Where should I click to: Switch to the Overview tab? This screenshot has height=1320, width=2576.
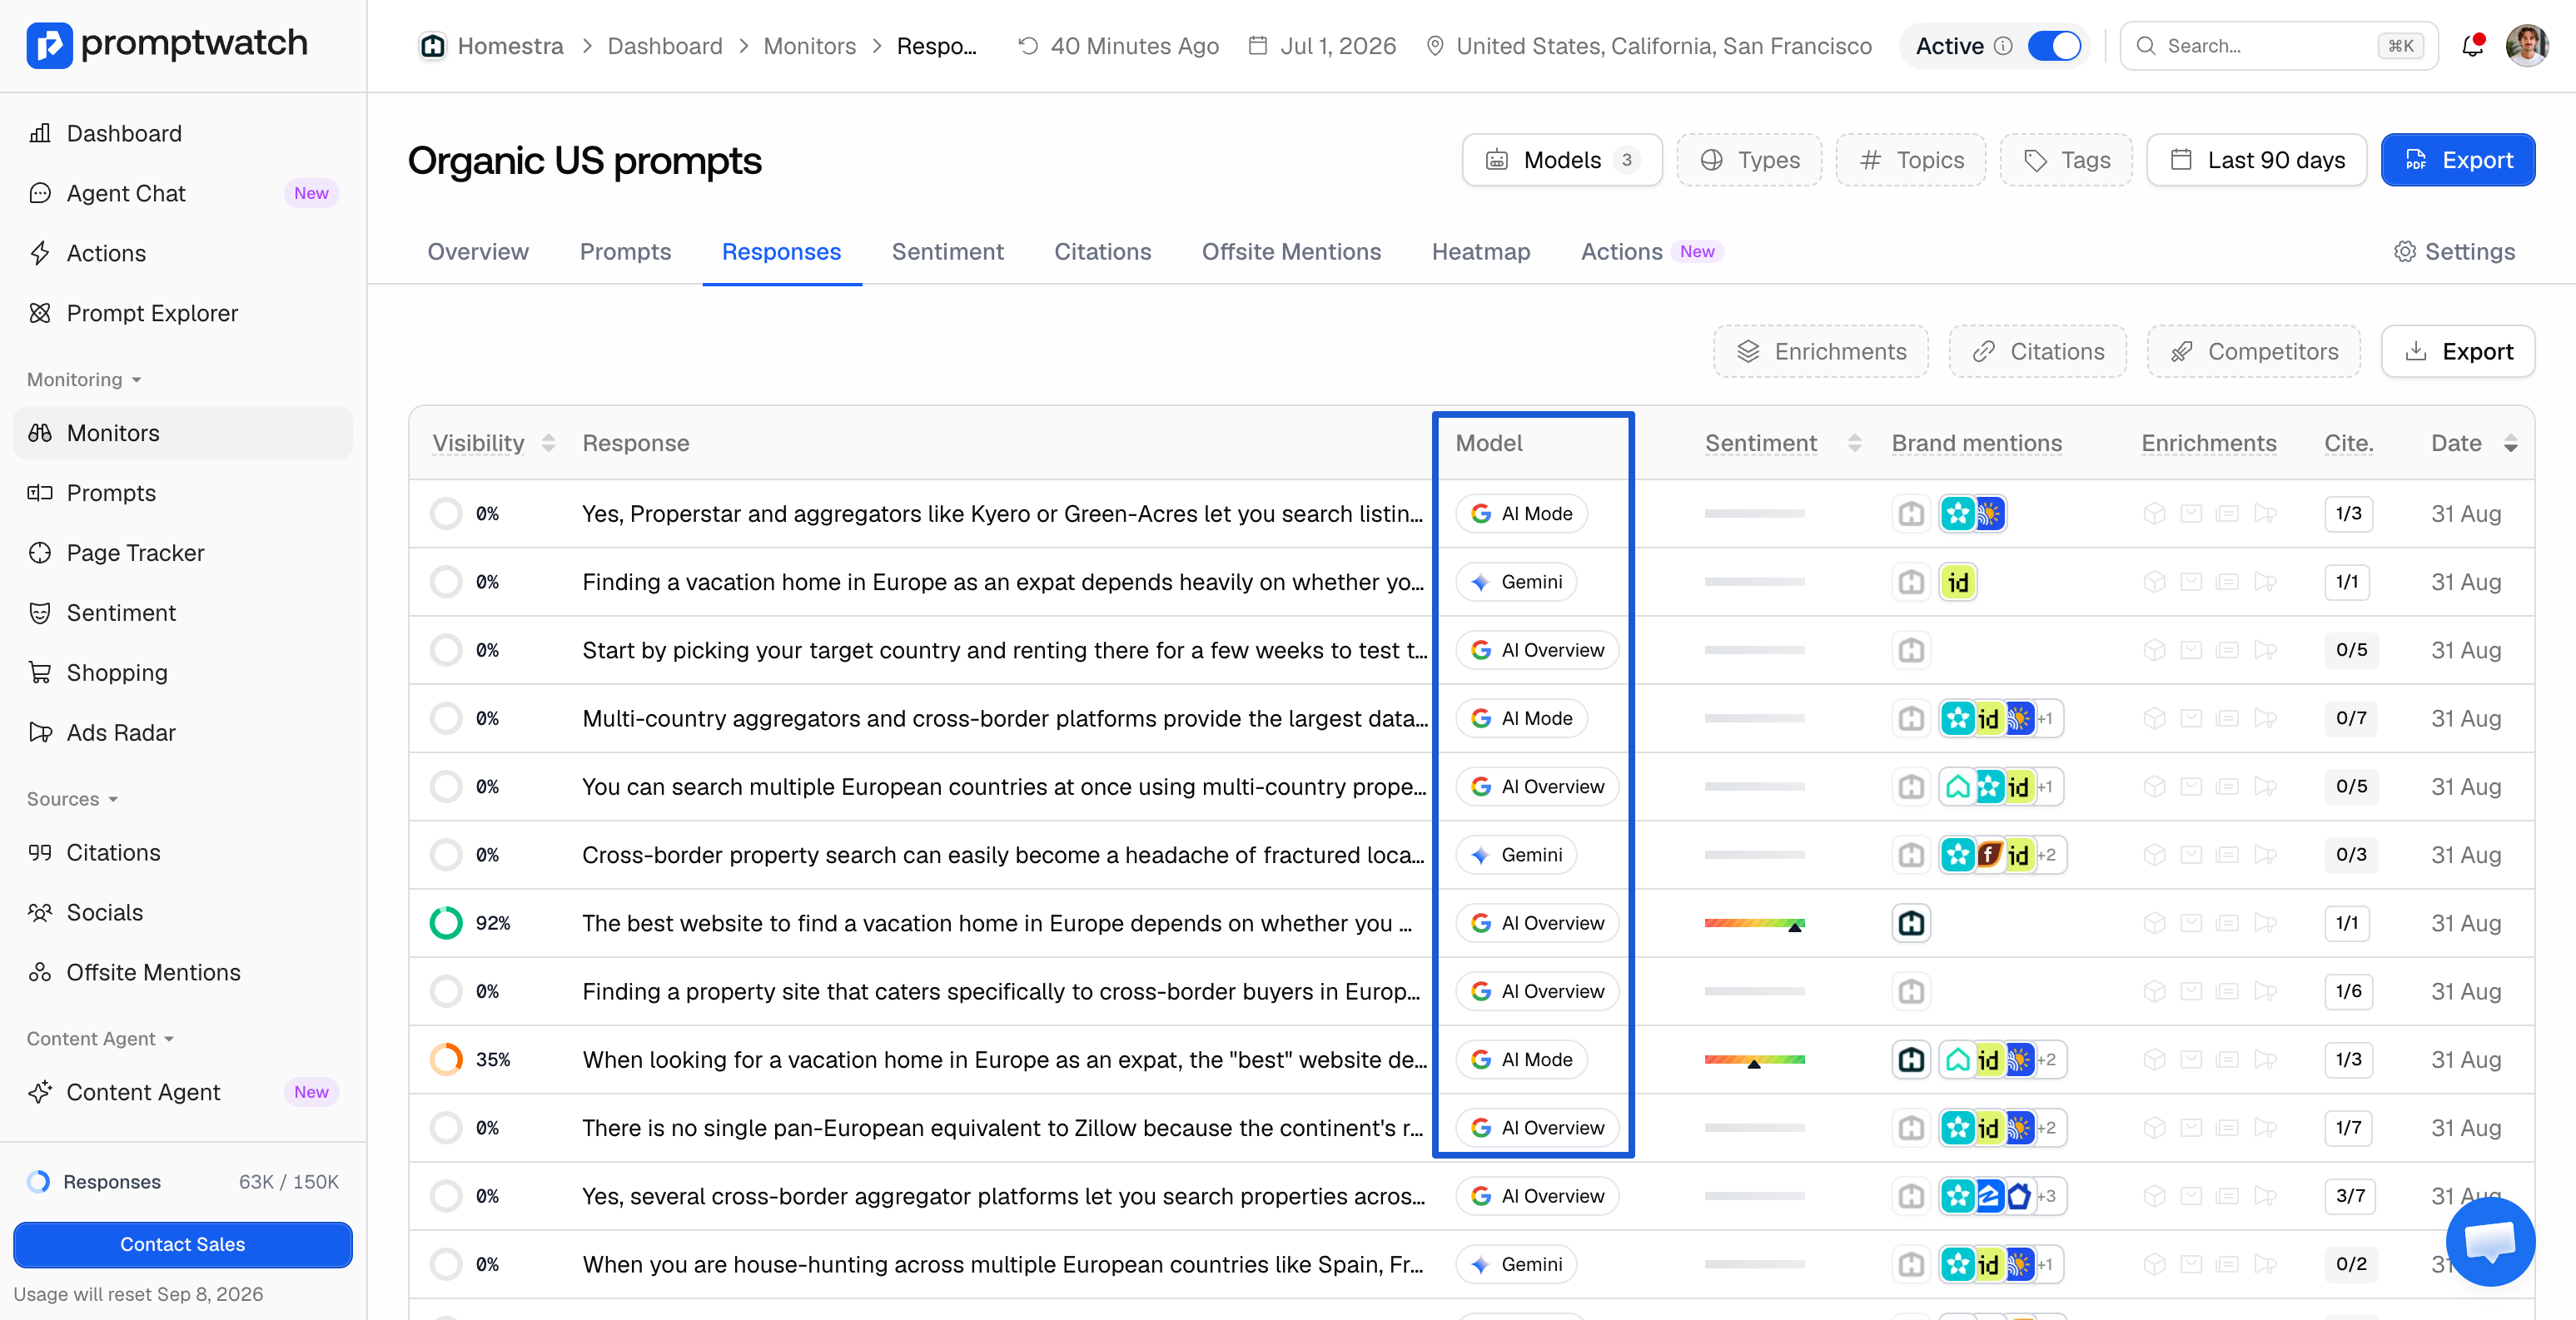tap(478, 252)
